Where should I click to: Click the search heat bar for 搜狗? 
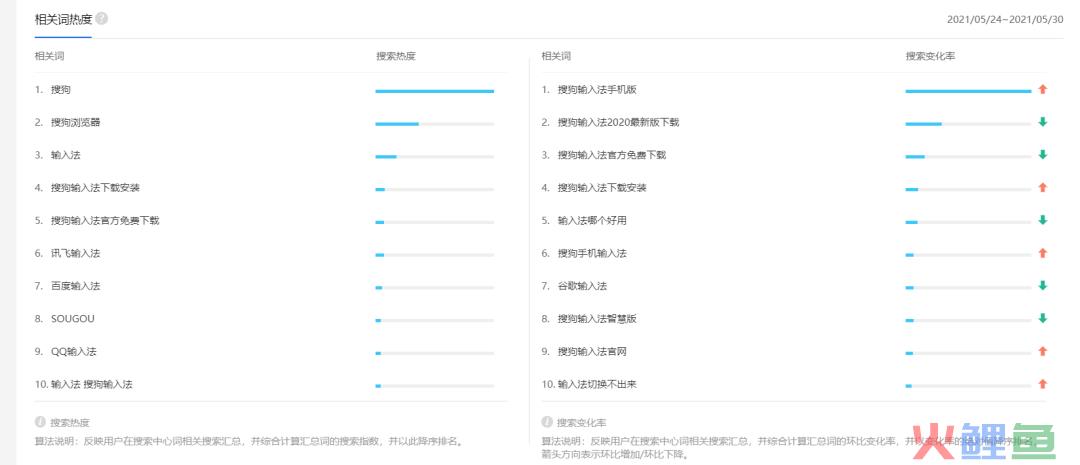(x=435, y=91)
